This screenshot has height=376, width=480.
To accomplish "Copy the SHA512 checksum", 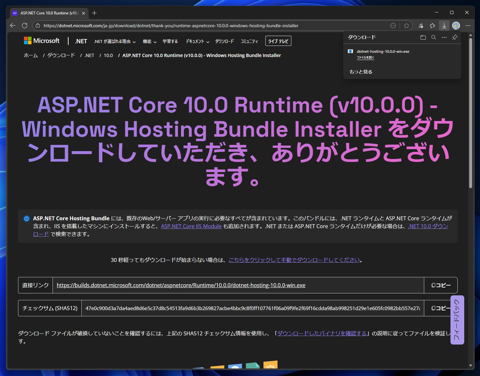I will click(441, 308).
